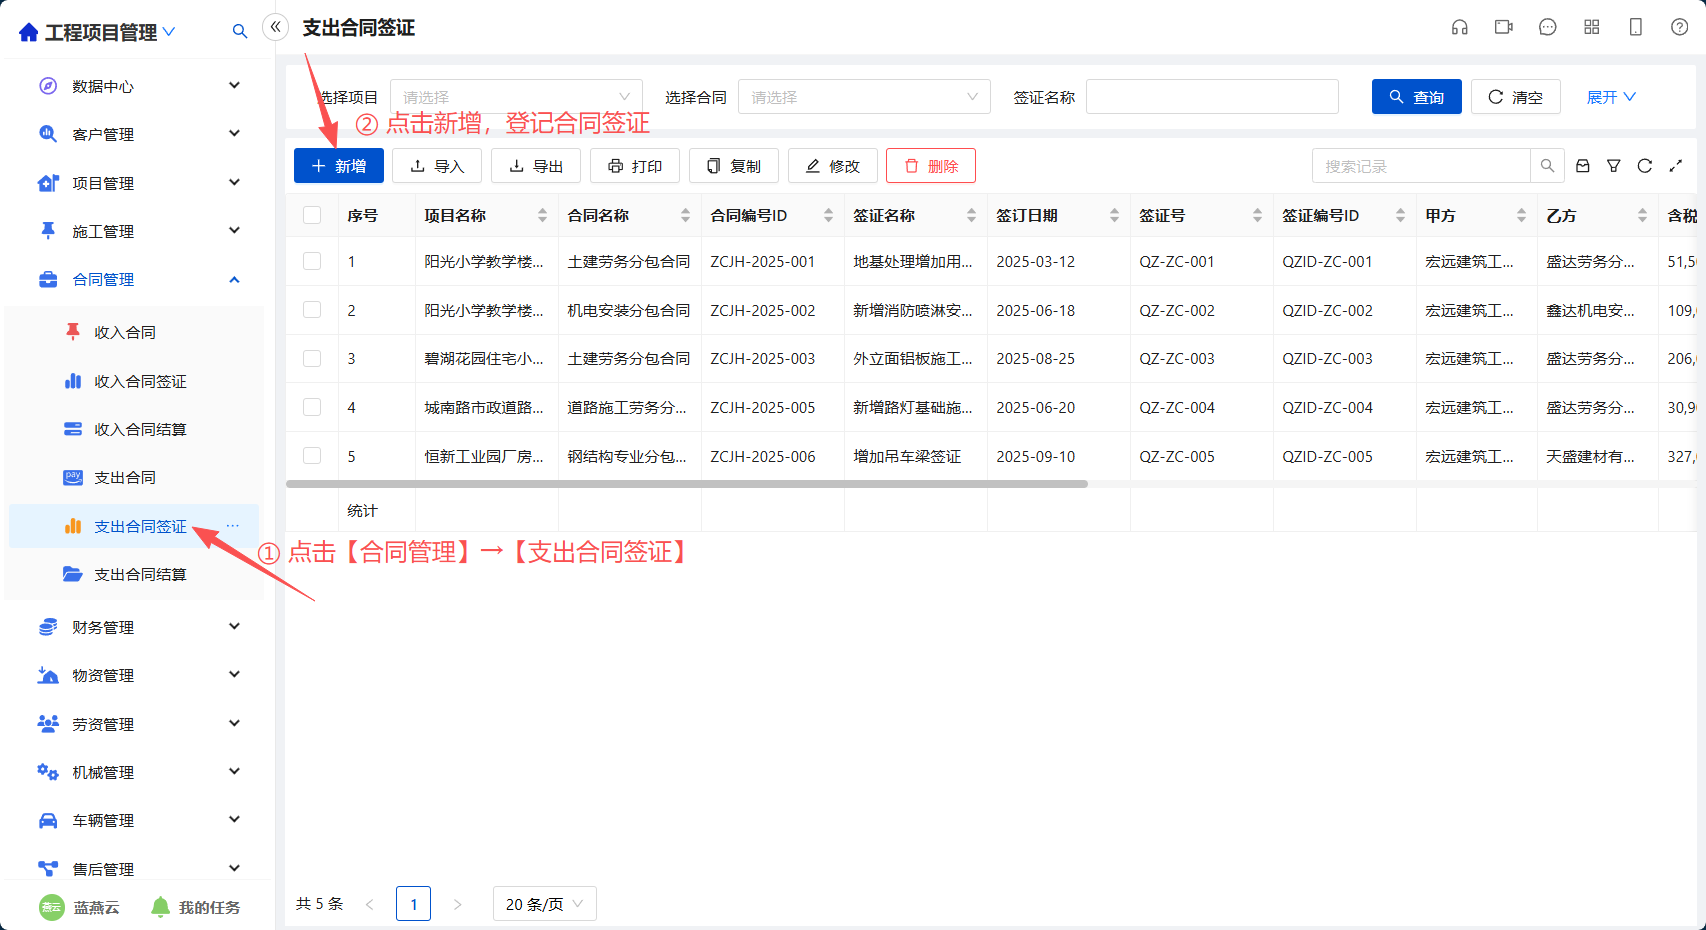The height and width of the screenshot is (930, 1706).
Task: Click the three-dot more icon beside 支出合同签证
Action: pyautogui.click(x=233, y=526)
